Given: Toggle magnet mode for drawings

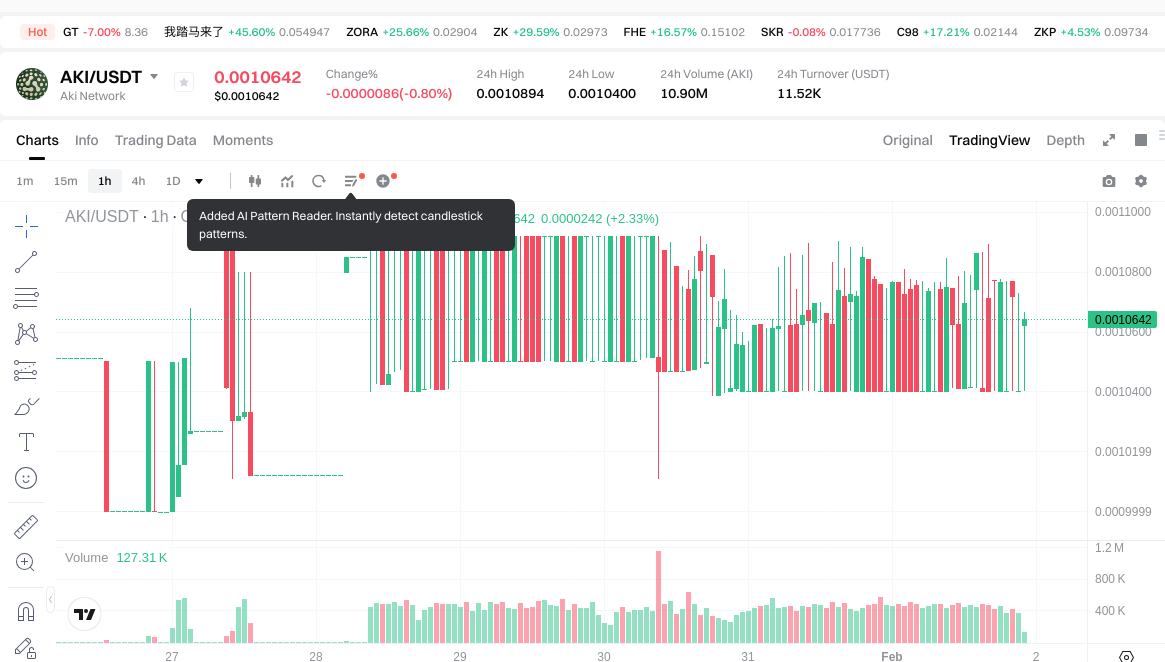Looking at the screenshot, I should coord(26,611).
